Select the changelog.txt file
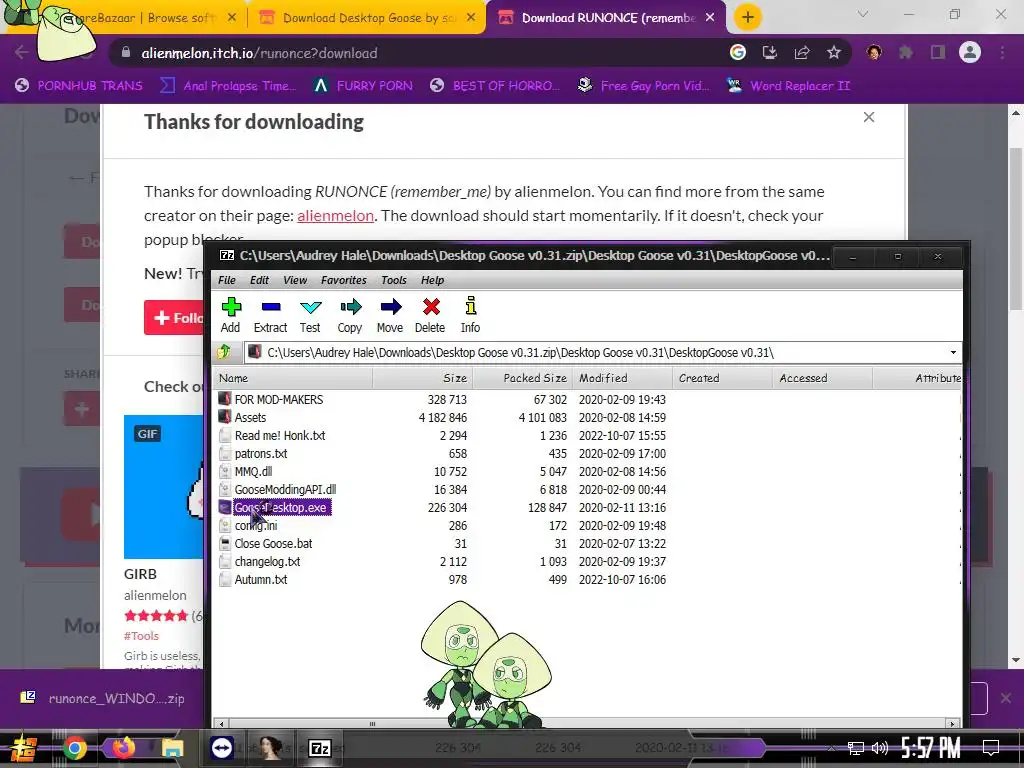Screen dimensions: 1024x768 [x=267, y=562]
